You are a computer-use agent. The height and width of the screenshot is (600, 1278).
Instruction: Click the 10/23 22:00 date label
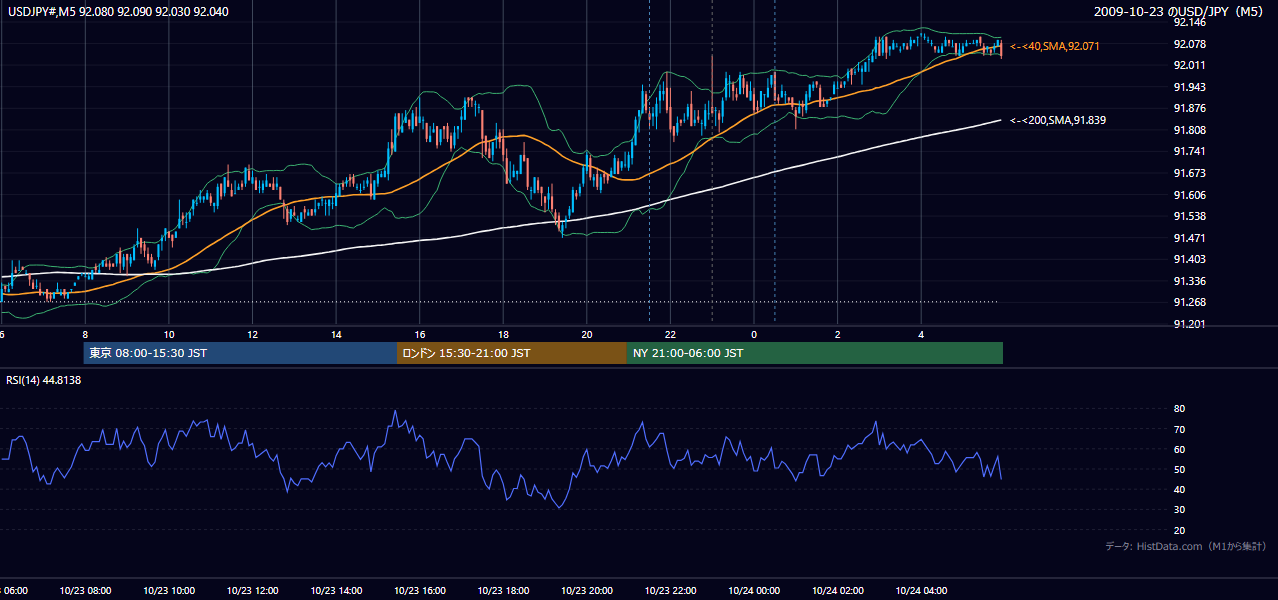pyautogui.click(x=670, y=591)
